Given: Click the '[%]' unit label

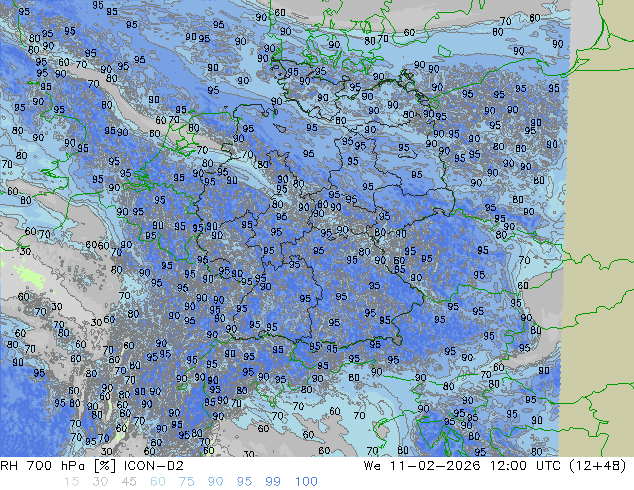Looking at the screenshot, I should point(104,466).
